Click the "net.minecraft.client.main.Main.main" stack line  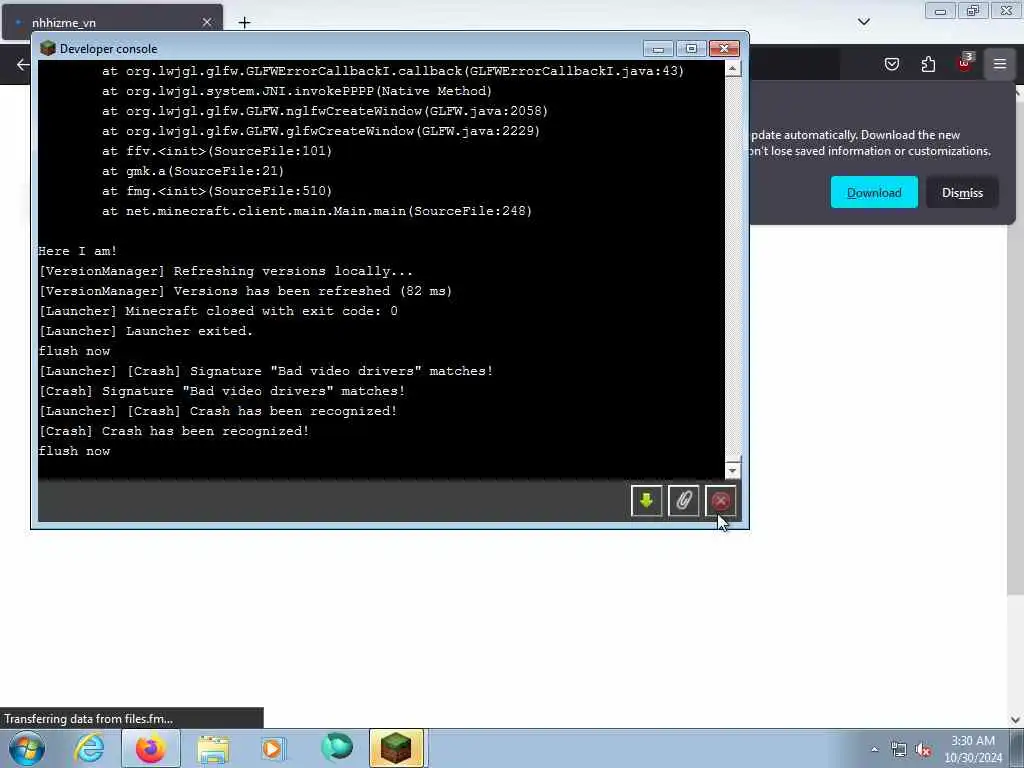coord(317,212)
